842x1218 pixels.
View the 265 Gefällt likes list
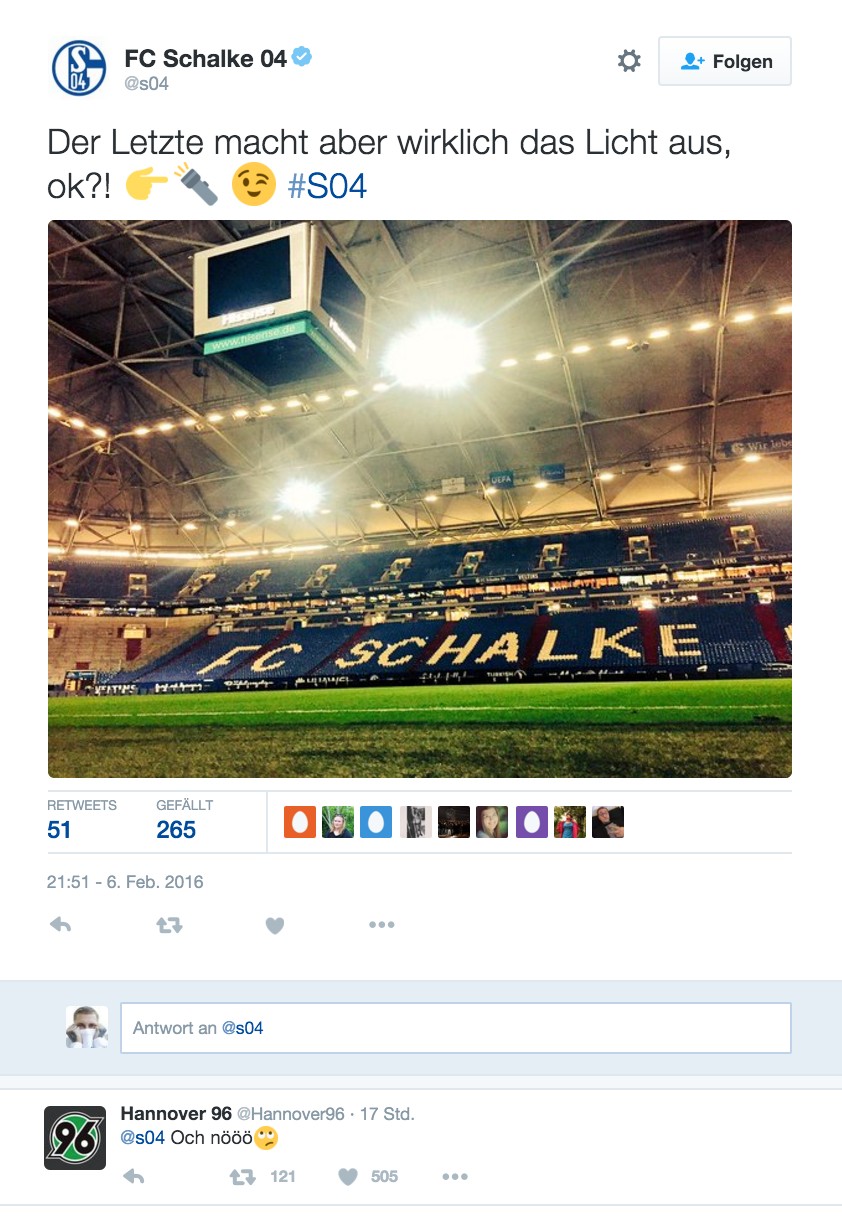click(x=176, y=829)
